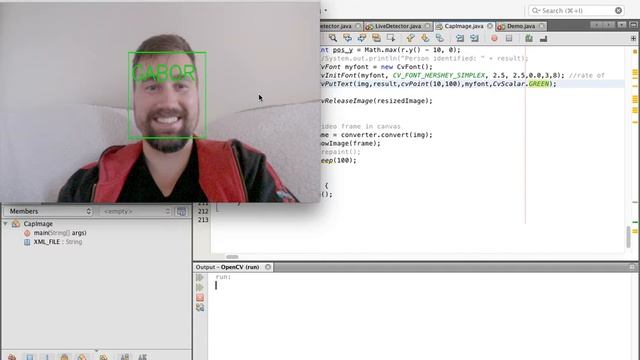Click topmost yellow warning mark in error stripe
Screen dimensions: 640x360
coord(635,51)
